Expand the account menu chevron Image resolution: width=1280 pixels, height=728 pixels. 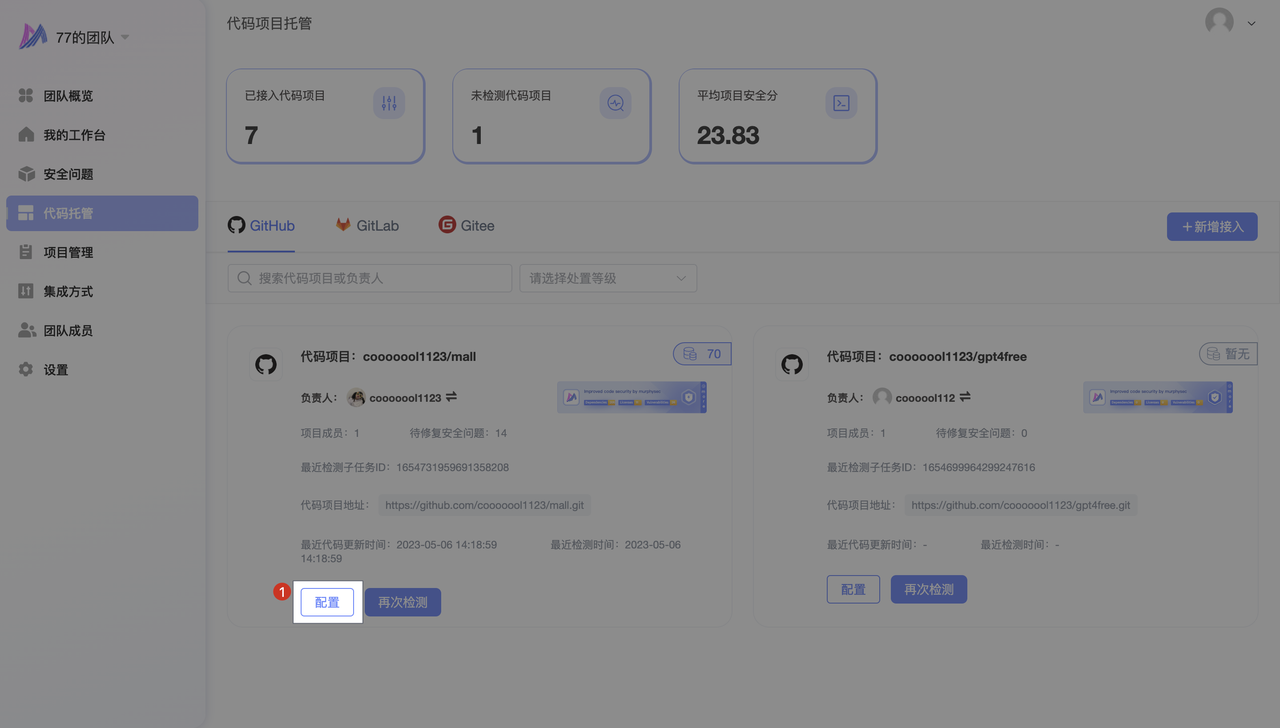click(1251, 23)
